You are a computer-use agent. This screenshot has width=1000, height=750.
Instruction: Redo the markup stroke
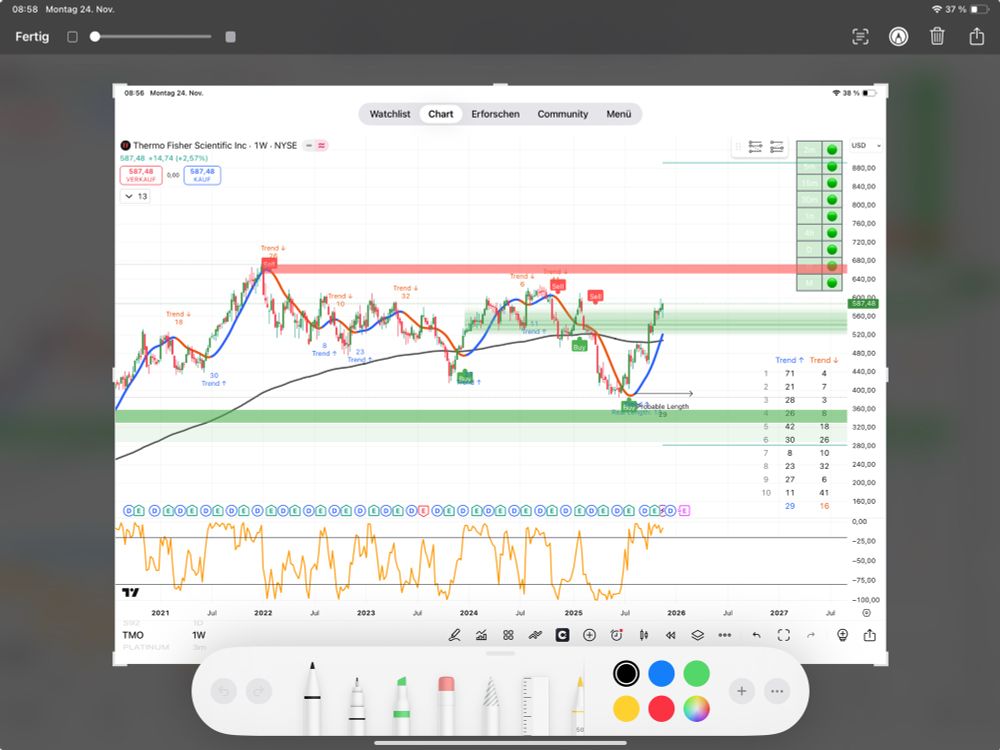259,691
